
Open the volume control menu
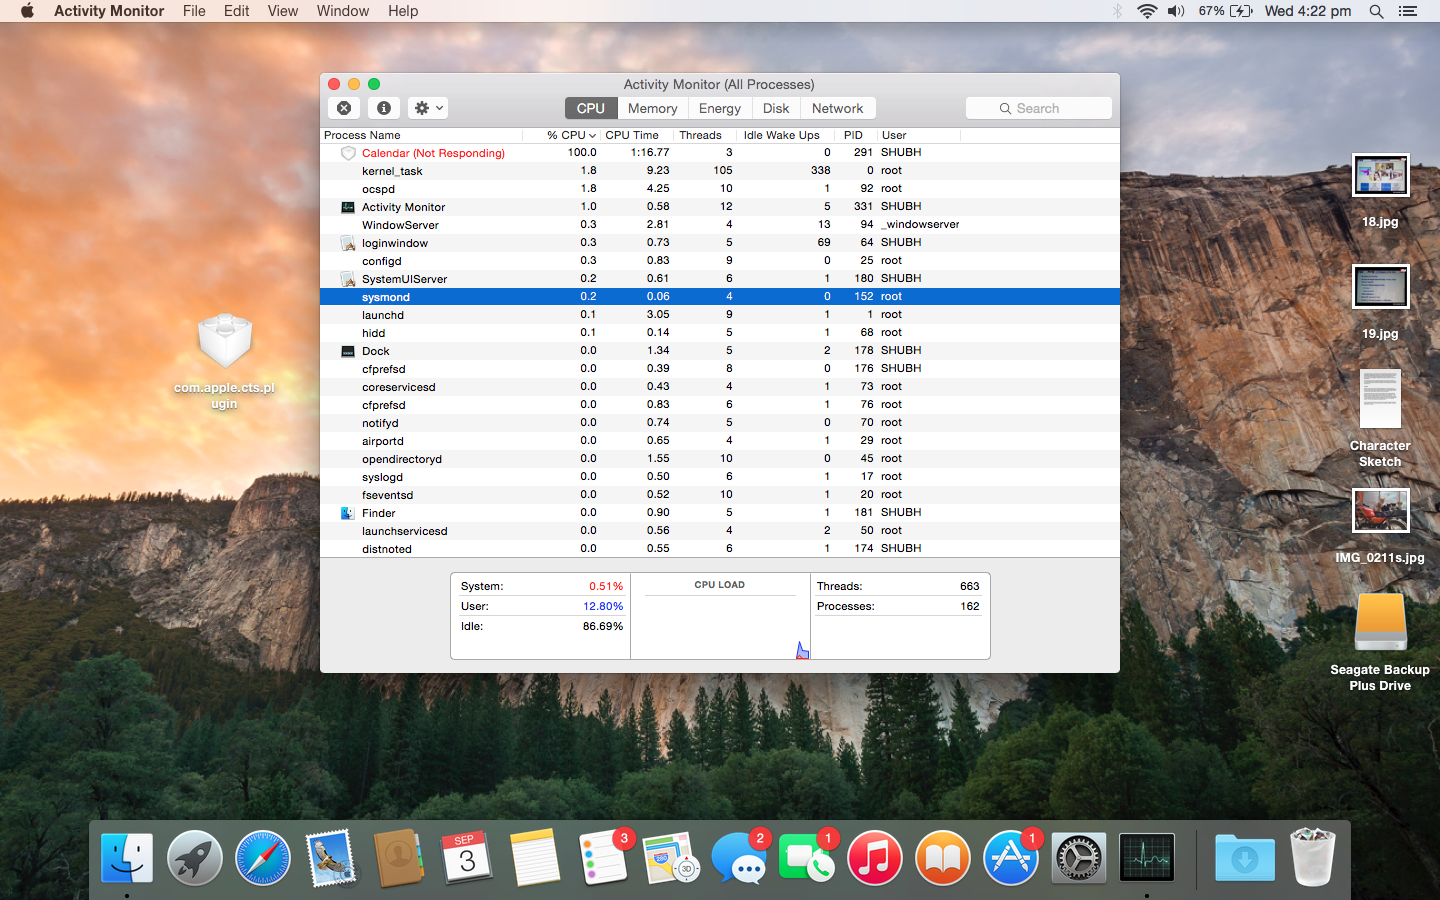tap(1176, 11)
